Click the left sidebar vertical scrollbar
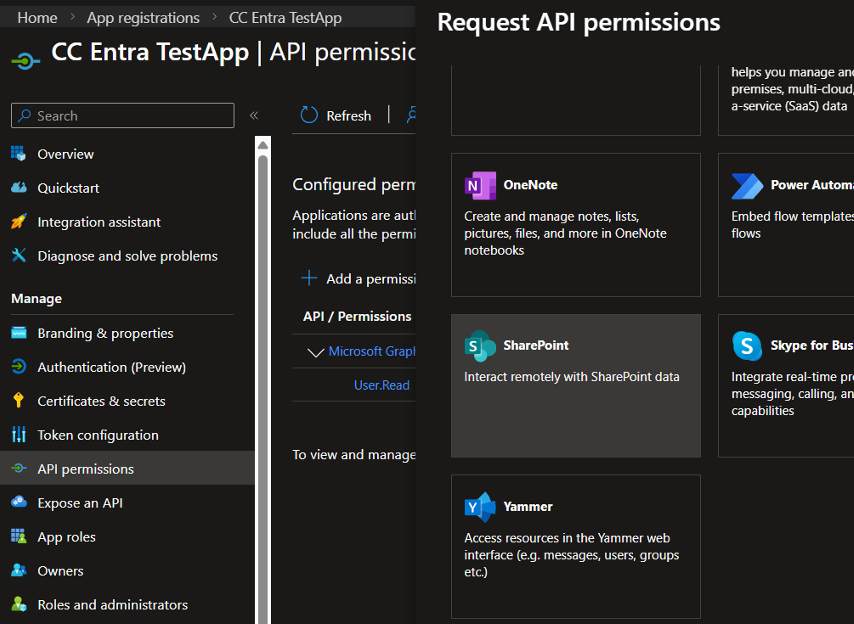The height and width of the screenshot is (624, 854). [263, 380]
